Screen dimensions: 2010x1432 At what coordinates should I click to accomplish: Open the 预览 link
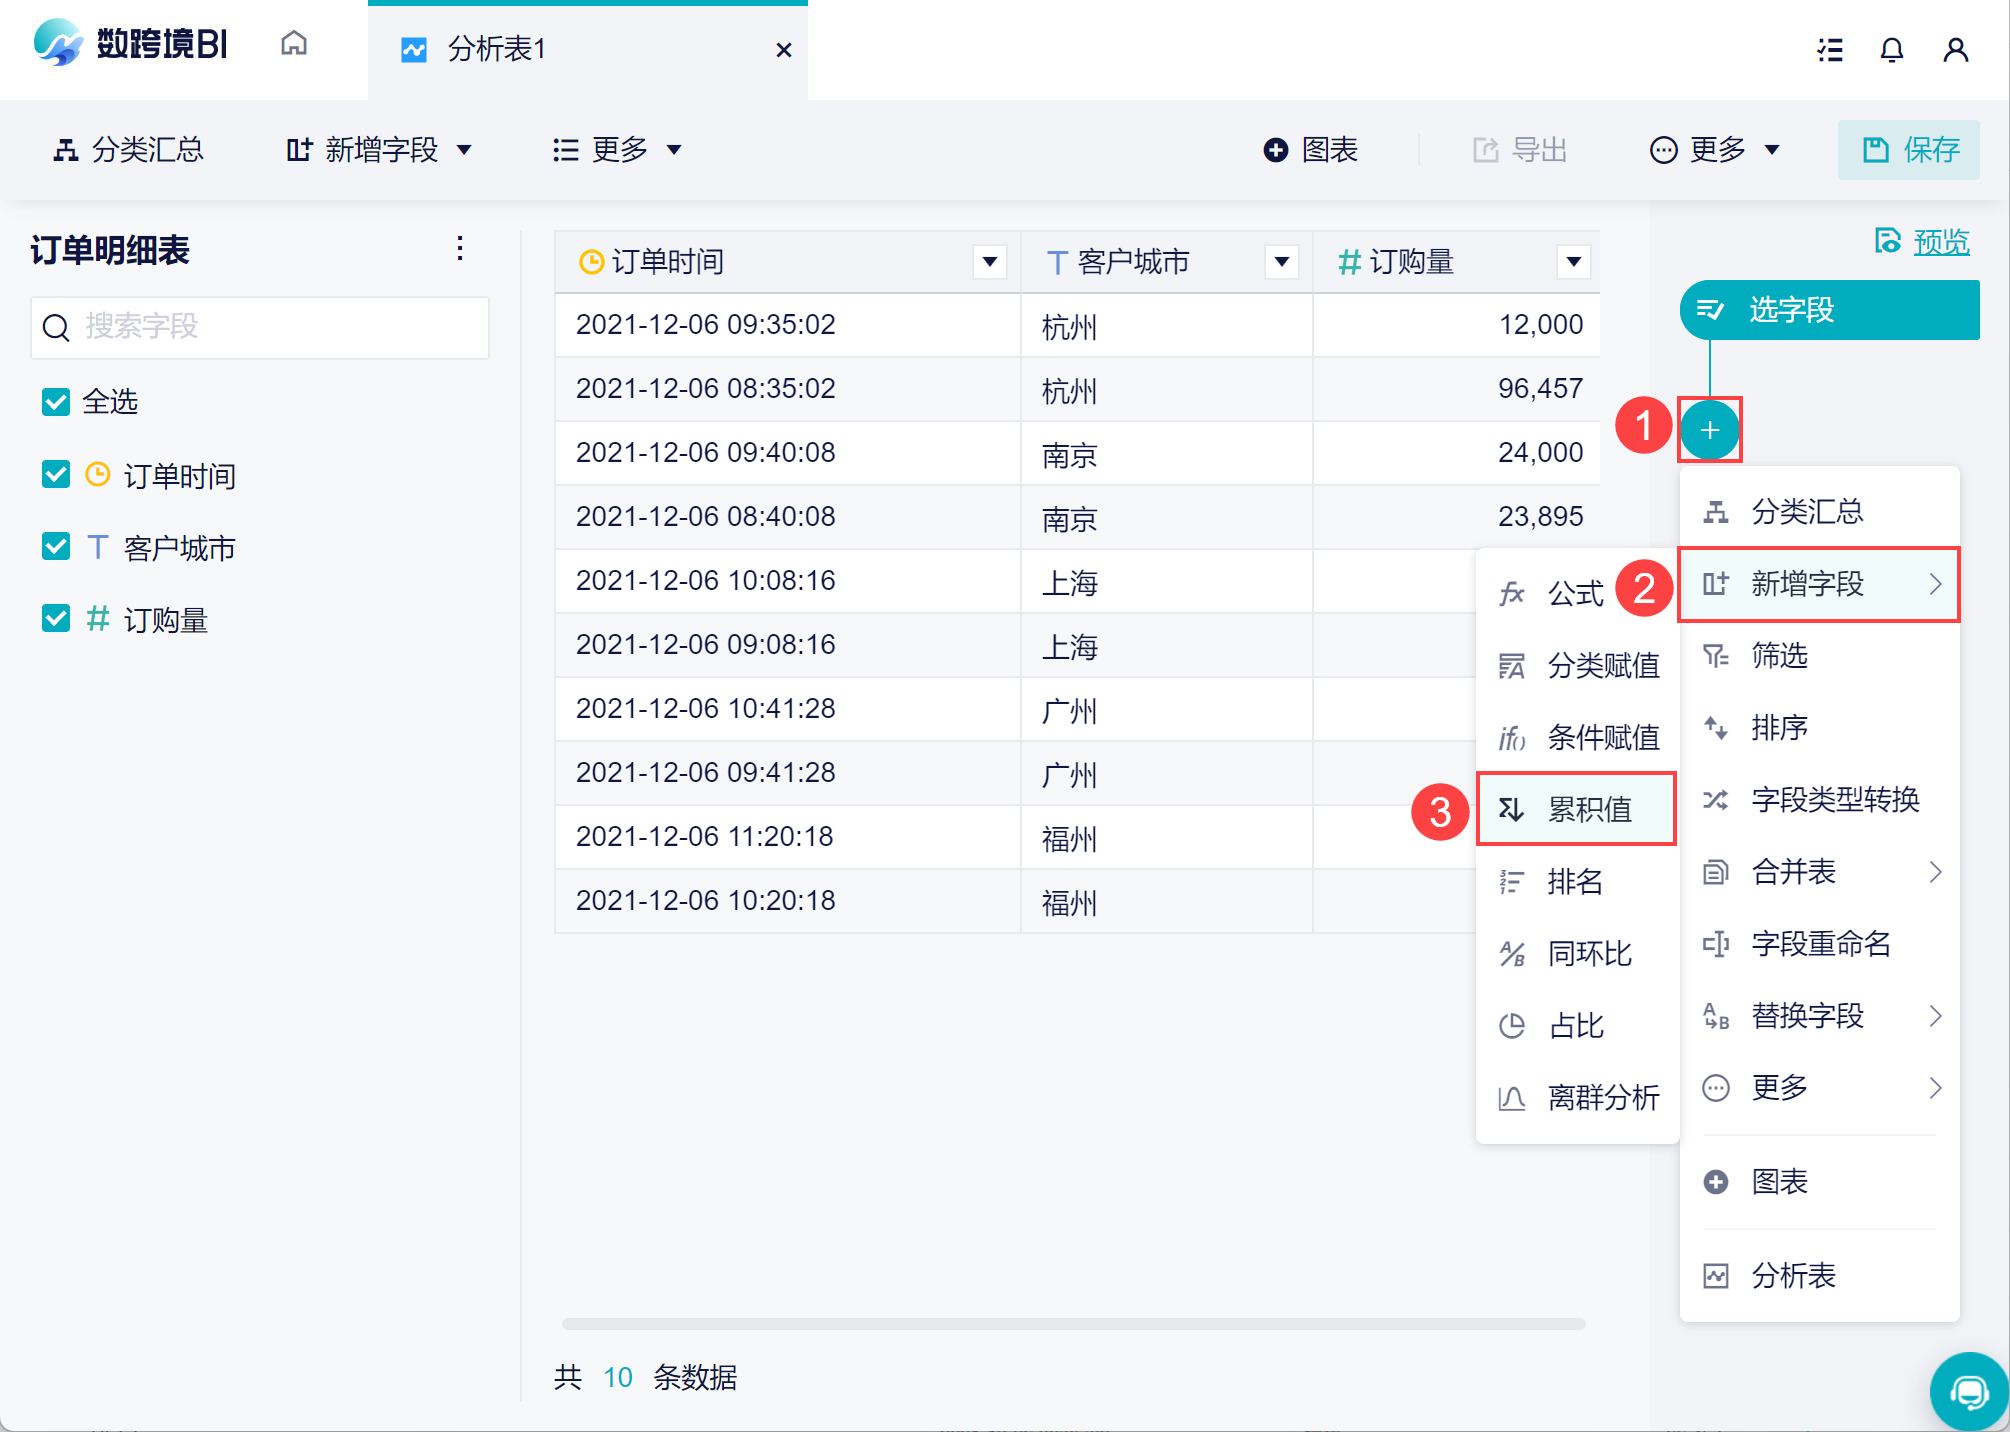tap(1941, 242)
